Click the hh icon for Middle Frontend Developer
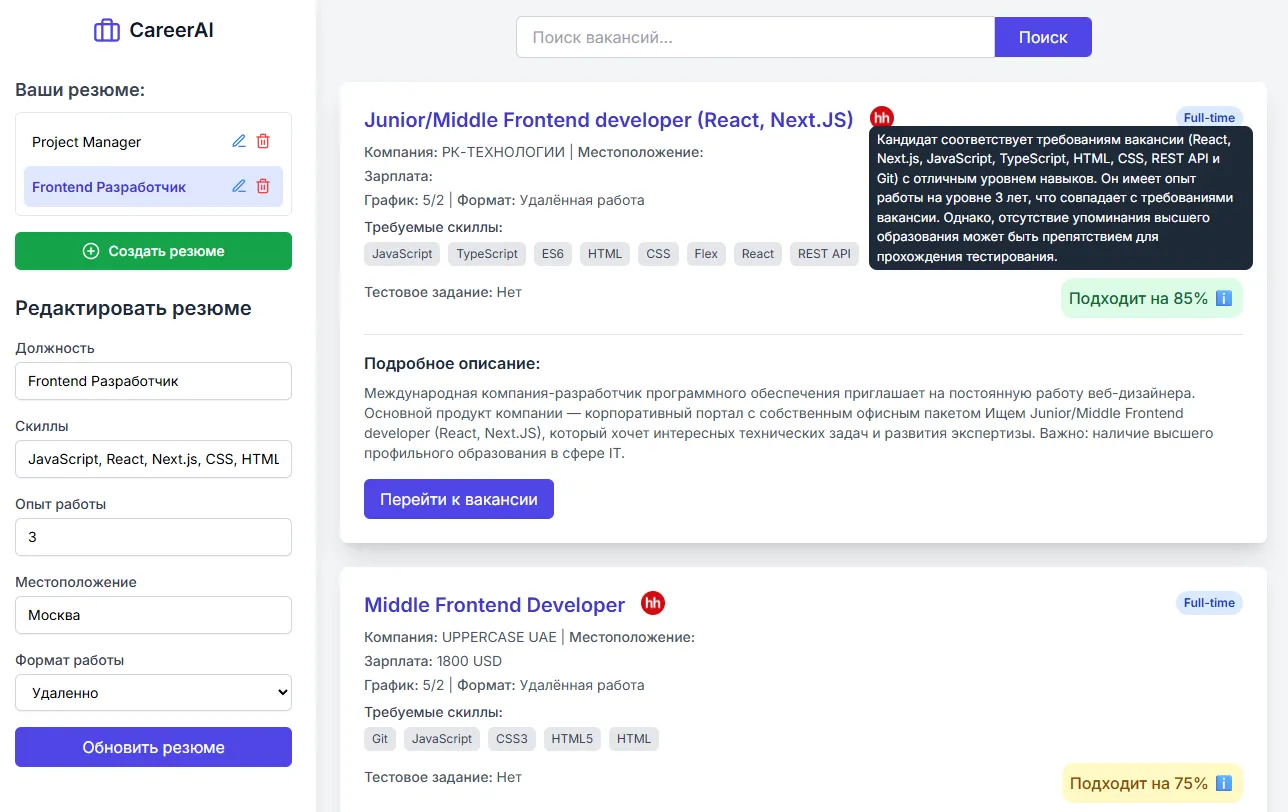 coord(653,603)
